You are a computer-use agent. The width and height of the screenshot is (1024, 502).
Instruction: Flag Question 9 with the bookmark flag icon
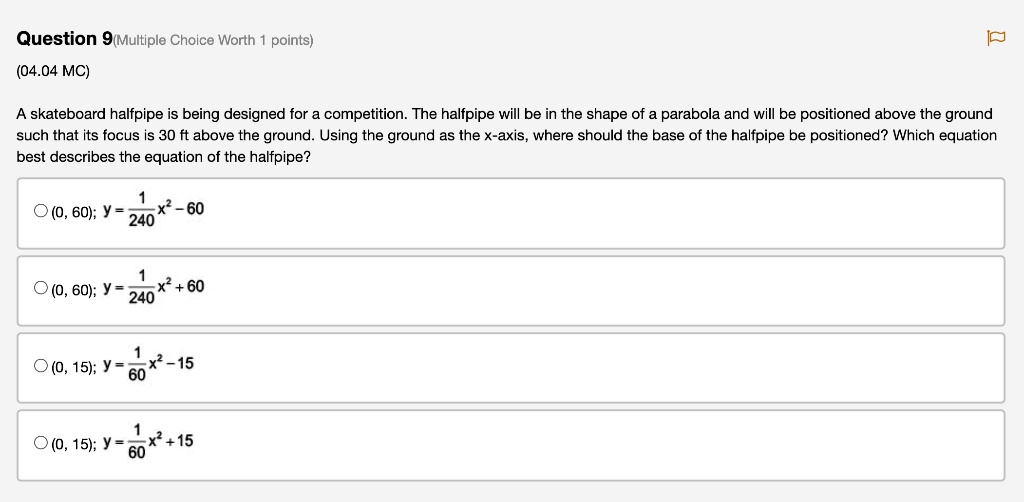tap(995, 39)
